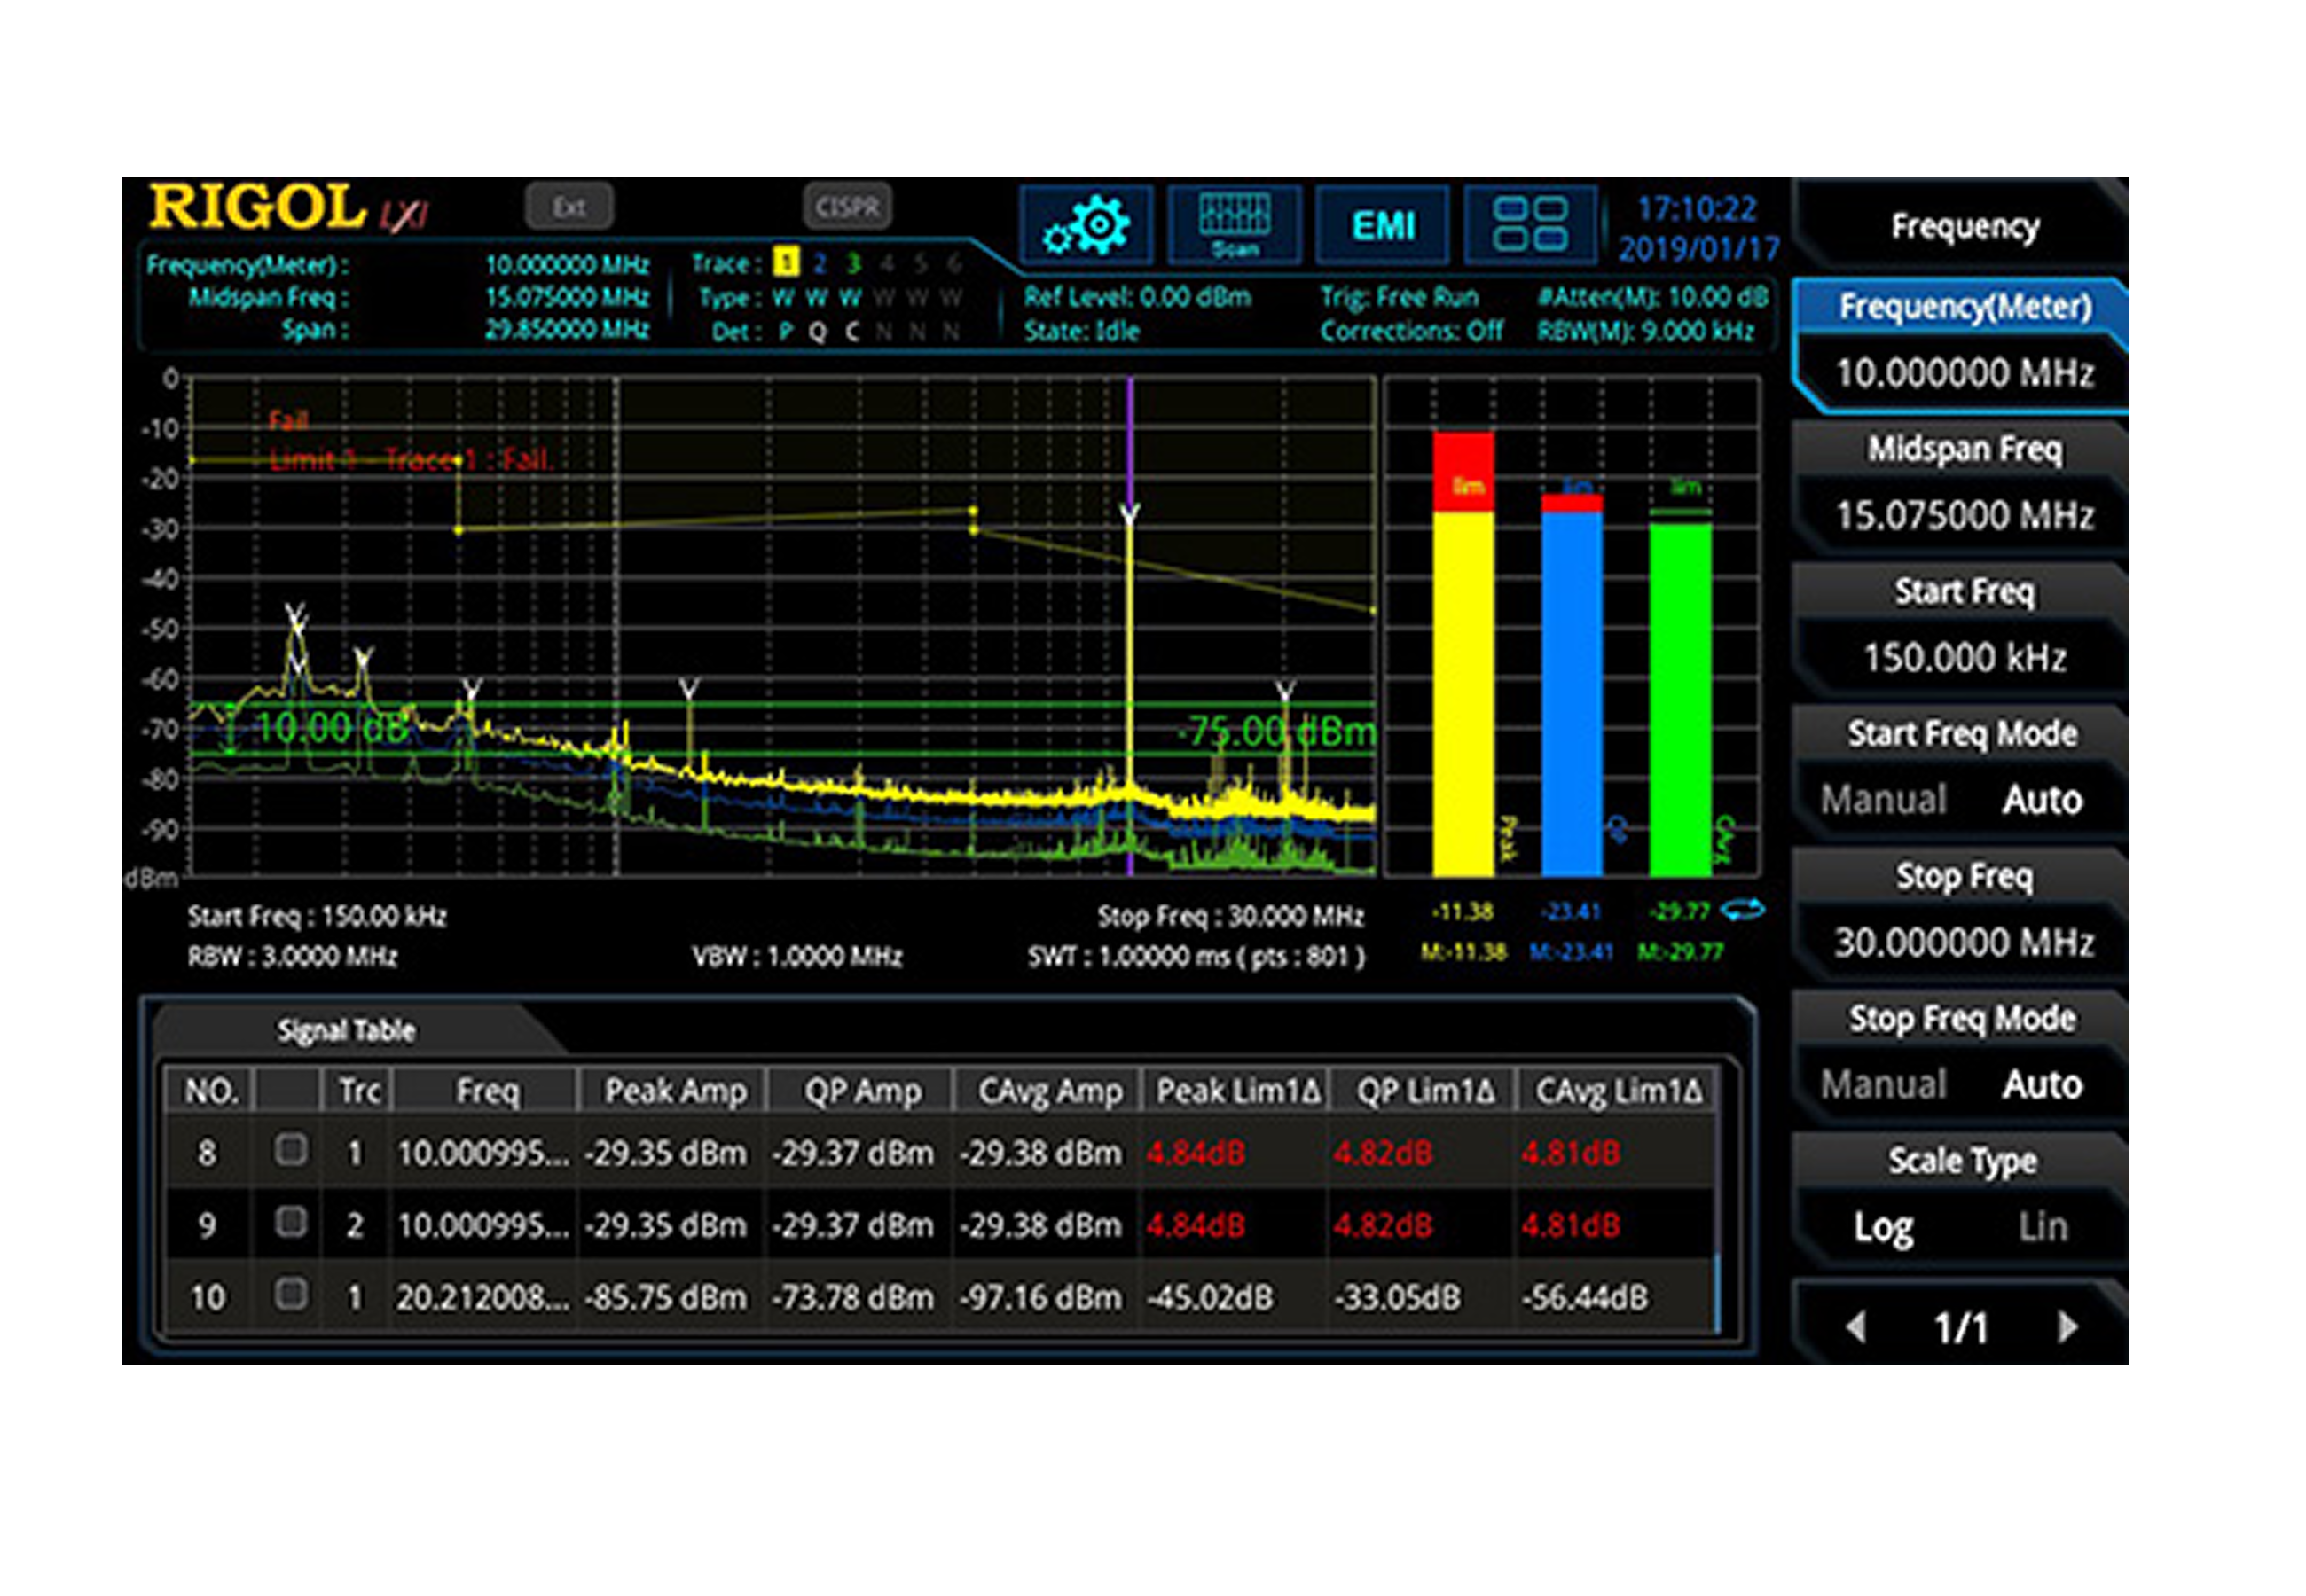
Task: Select the EMI mode button
Action: pyautogui.click(x=1382, y=225)
